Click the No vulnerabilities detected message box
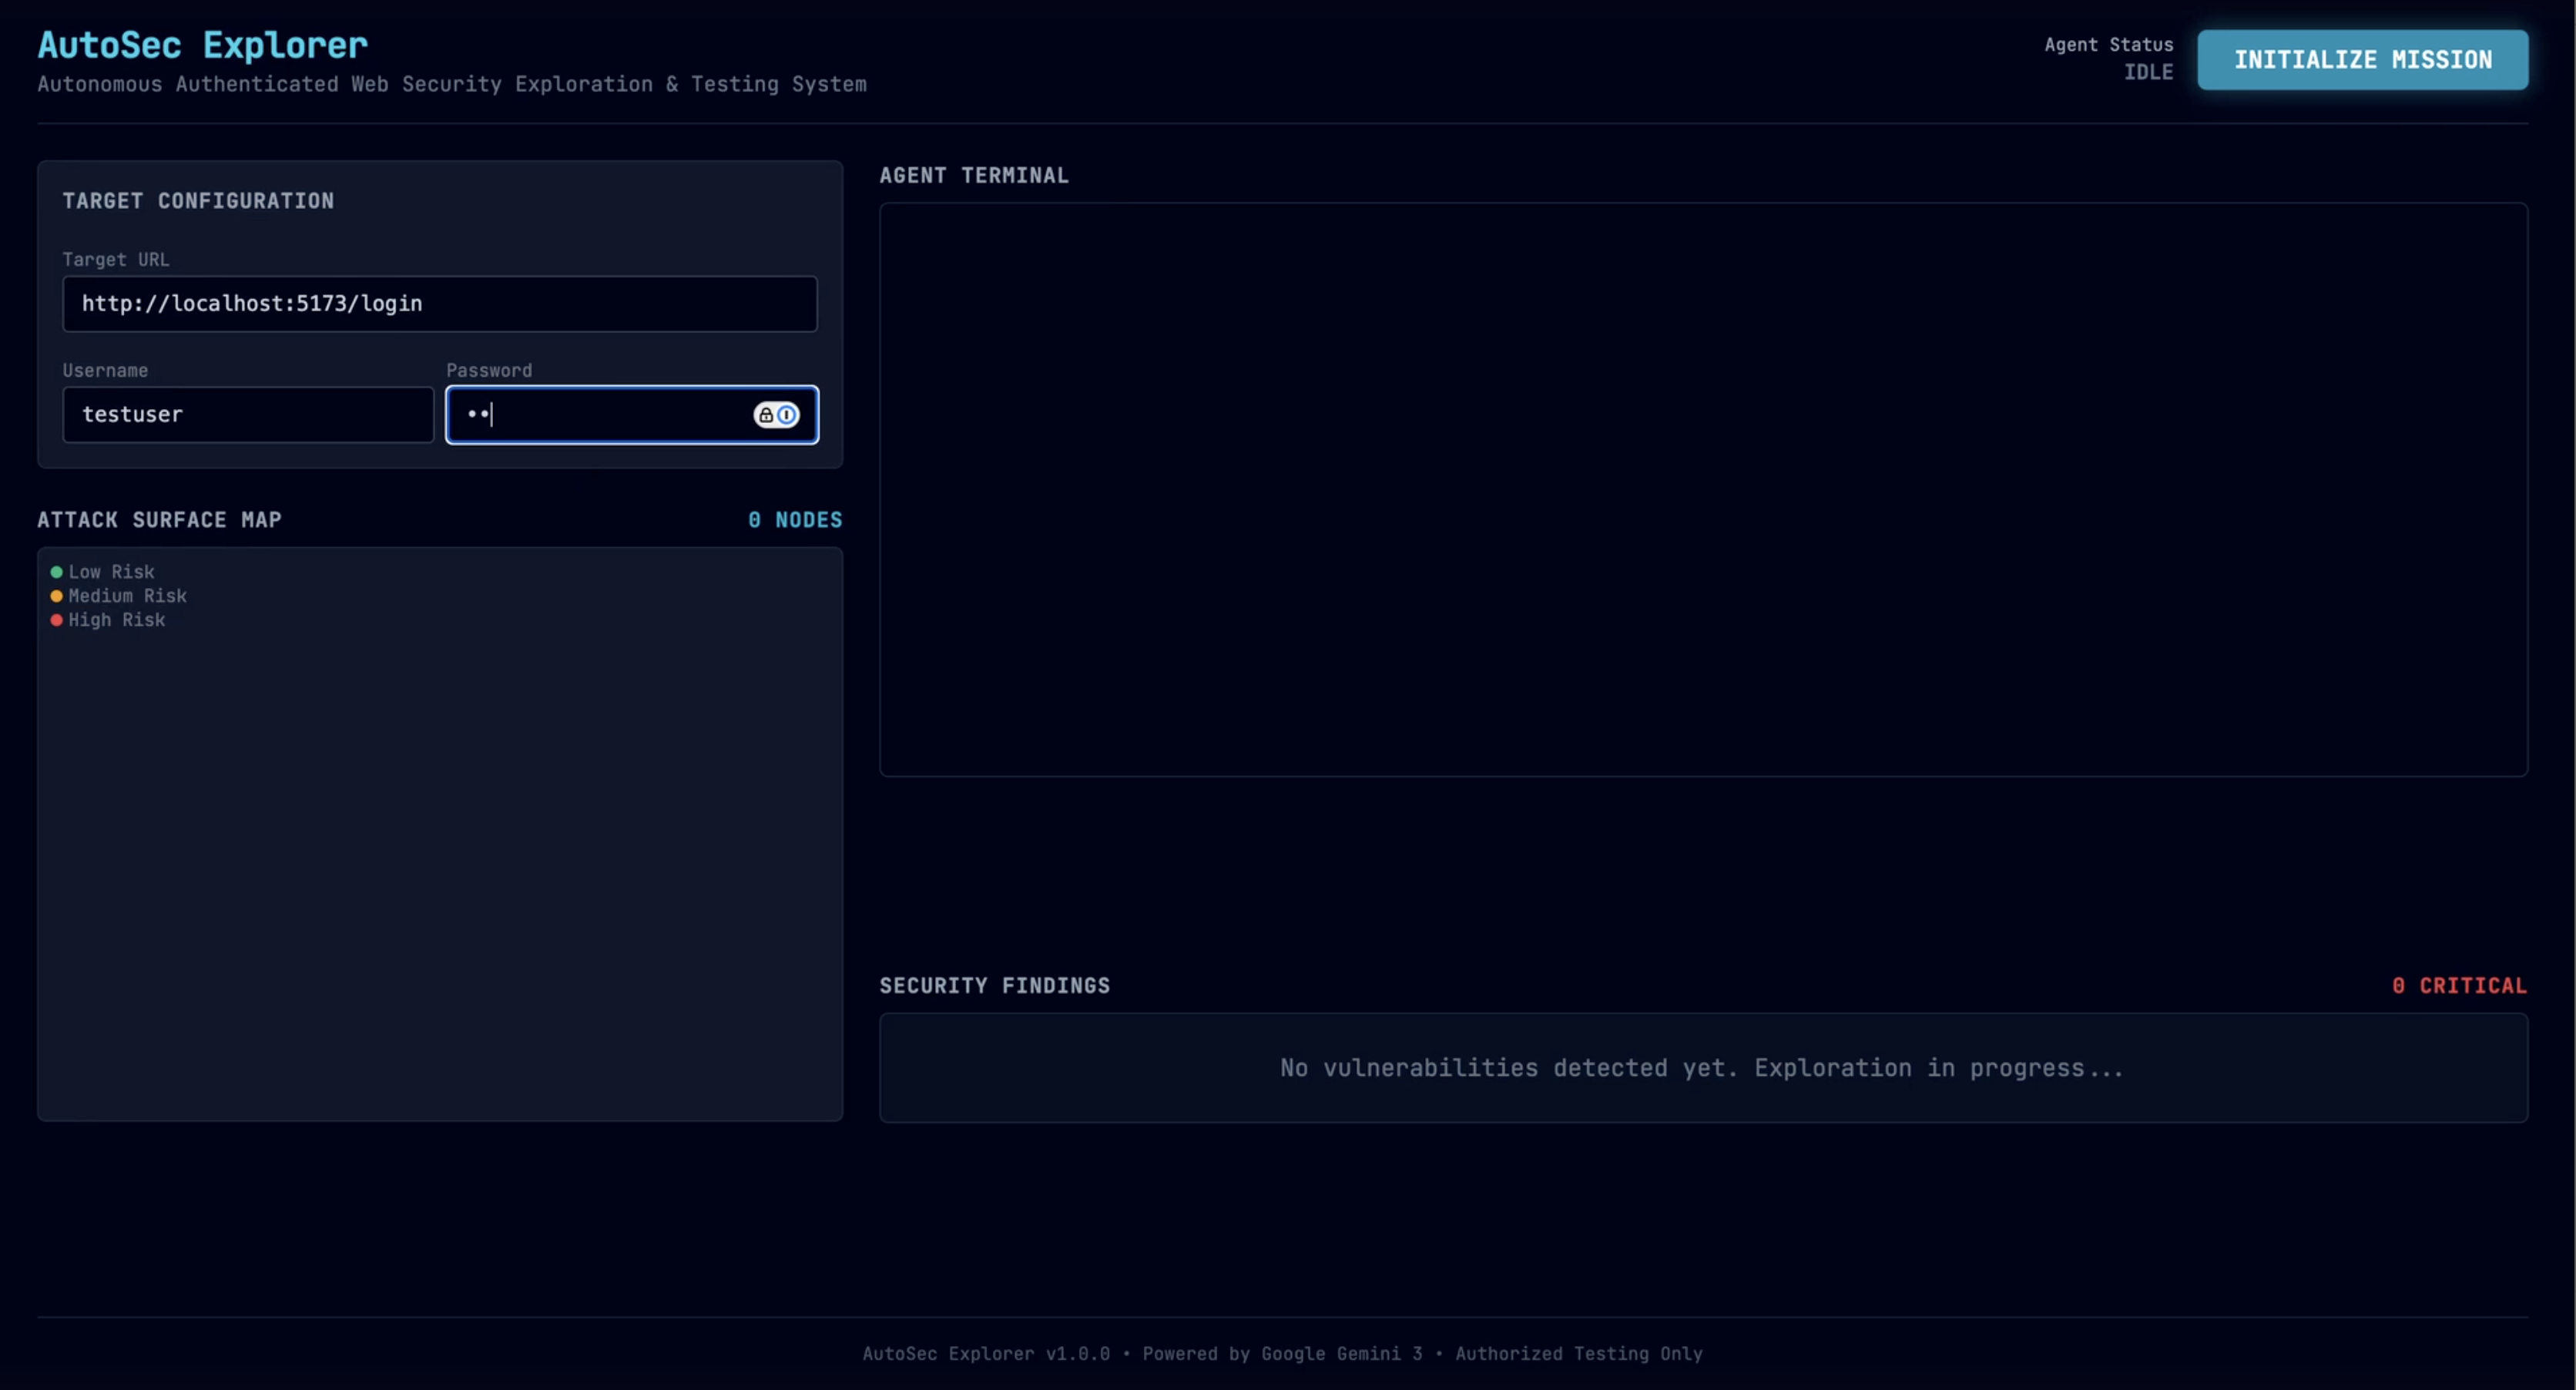Image resolution: width=2576 pixels, height=1390 pixels. pos(1703,1068)
